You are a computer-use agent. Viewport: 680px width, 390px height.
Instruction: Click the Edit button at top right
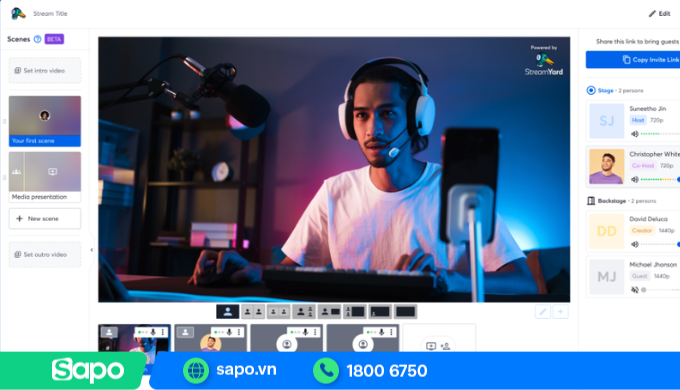[660, 14]
